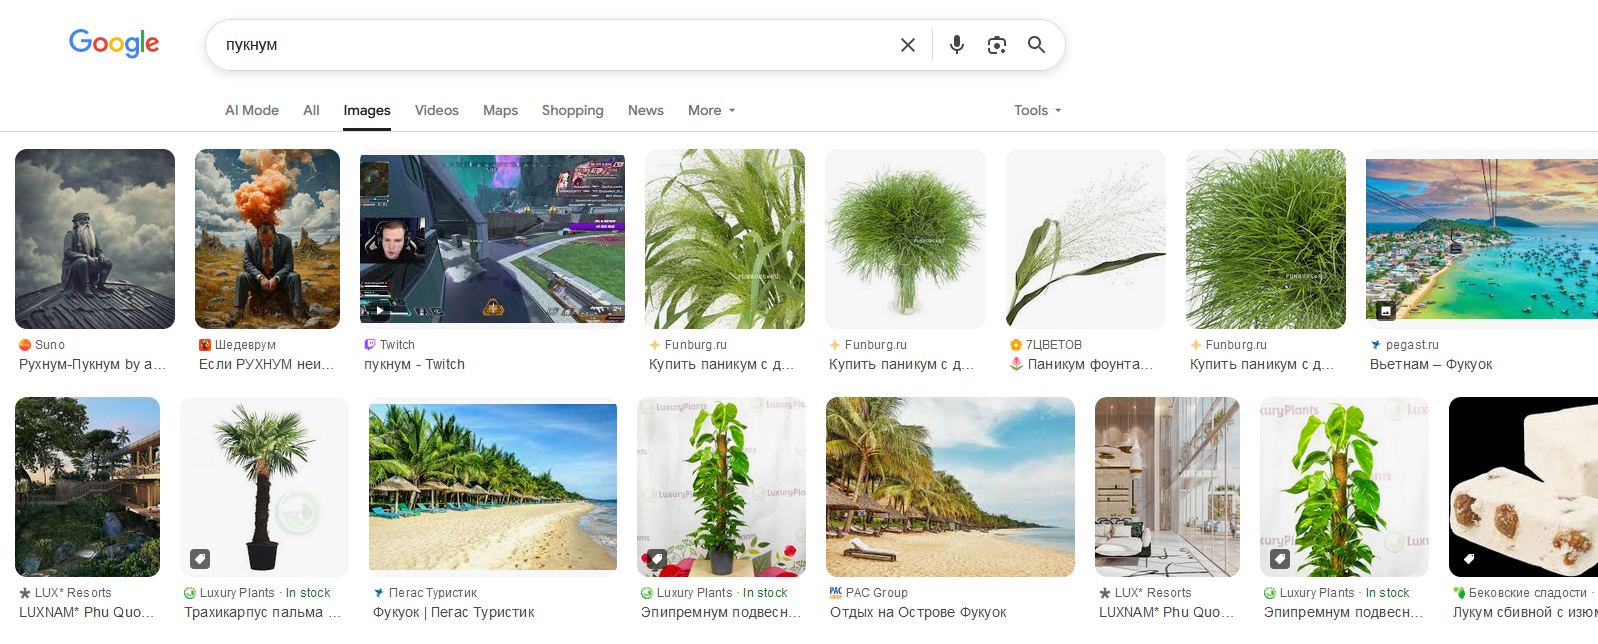Click the pegast.ru source favicon
This screenshot has width=1598, height=644.
coord(1376,345)
